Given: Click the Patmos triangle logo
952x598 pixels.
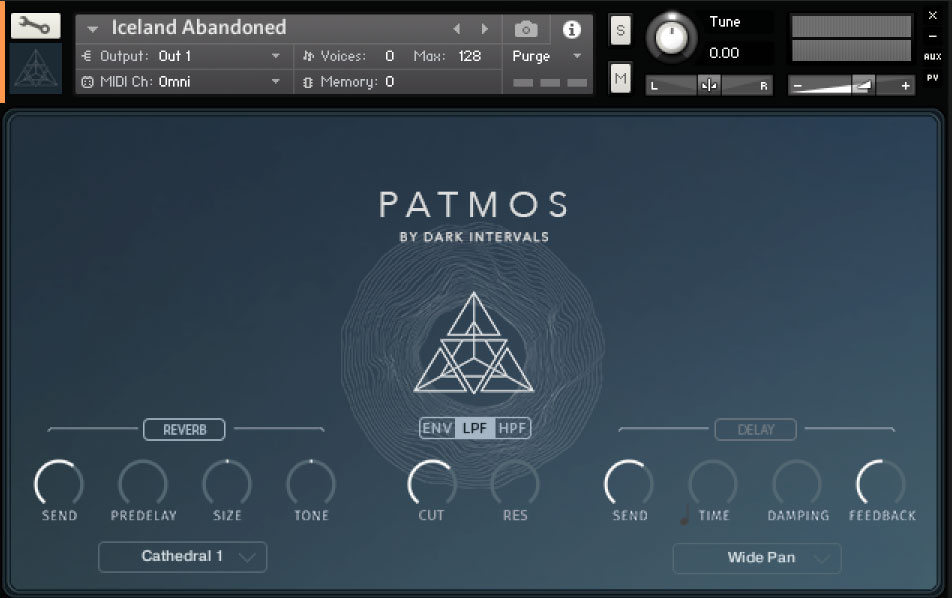Looking at the screenshot, I should pyautogui.click(x=474, y=344).
